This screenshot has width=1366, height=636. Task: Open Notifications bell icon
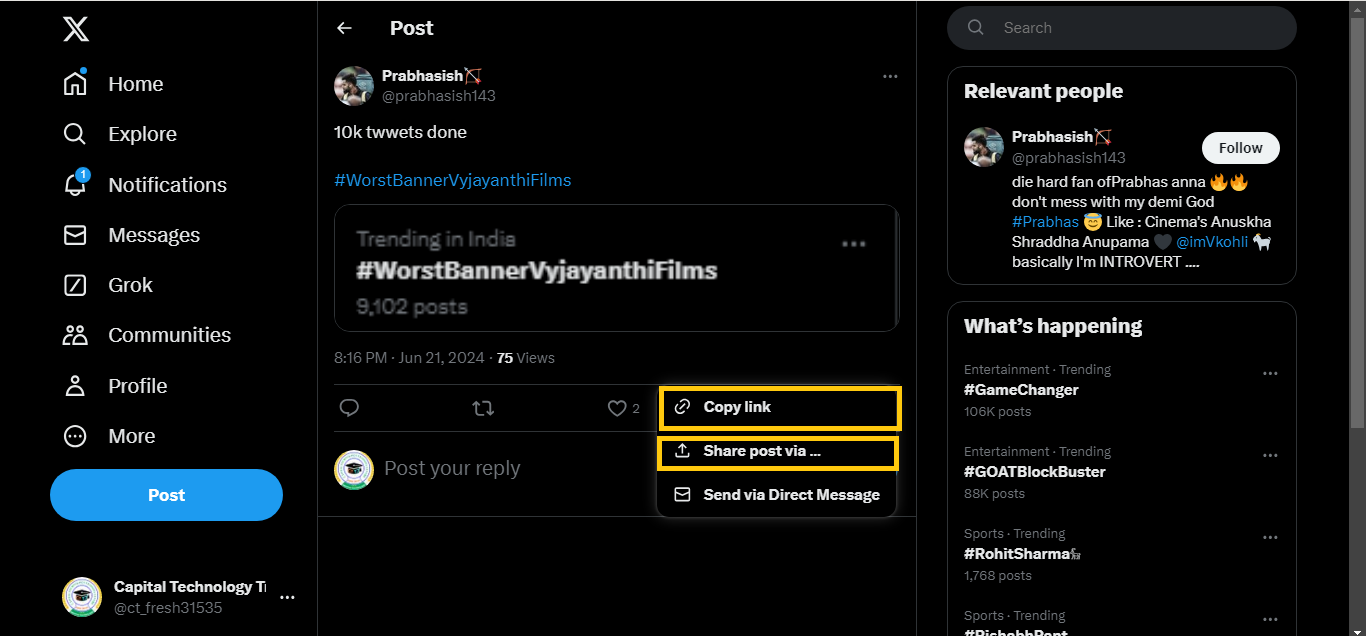[x=75, y=185]
